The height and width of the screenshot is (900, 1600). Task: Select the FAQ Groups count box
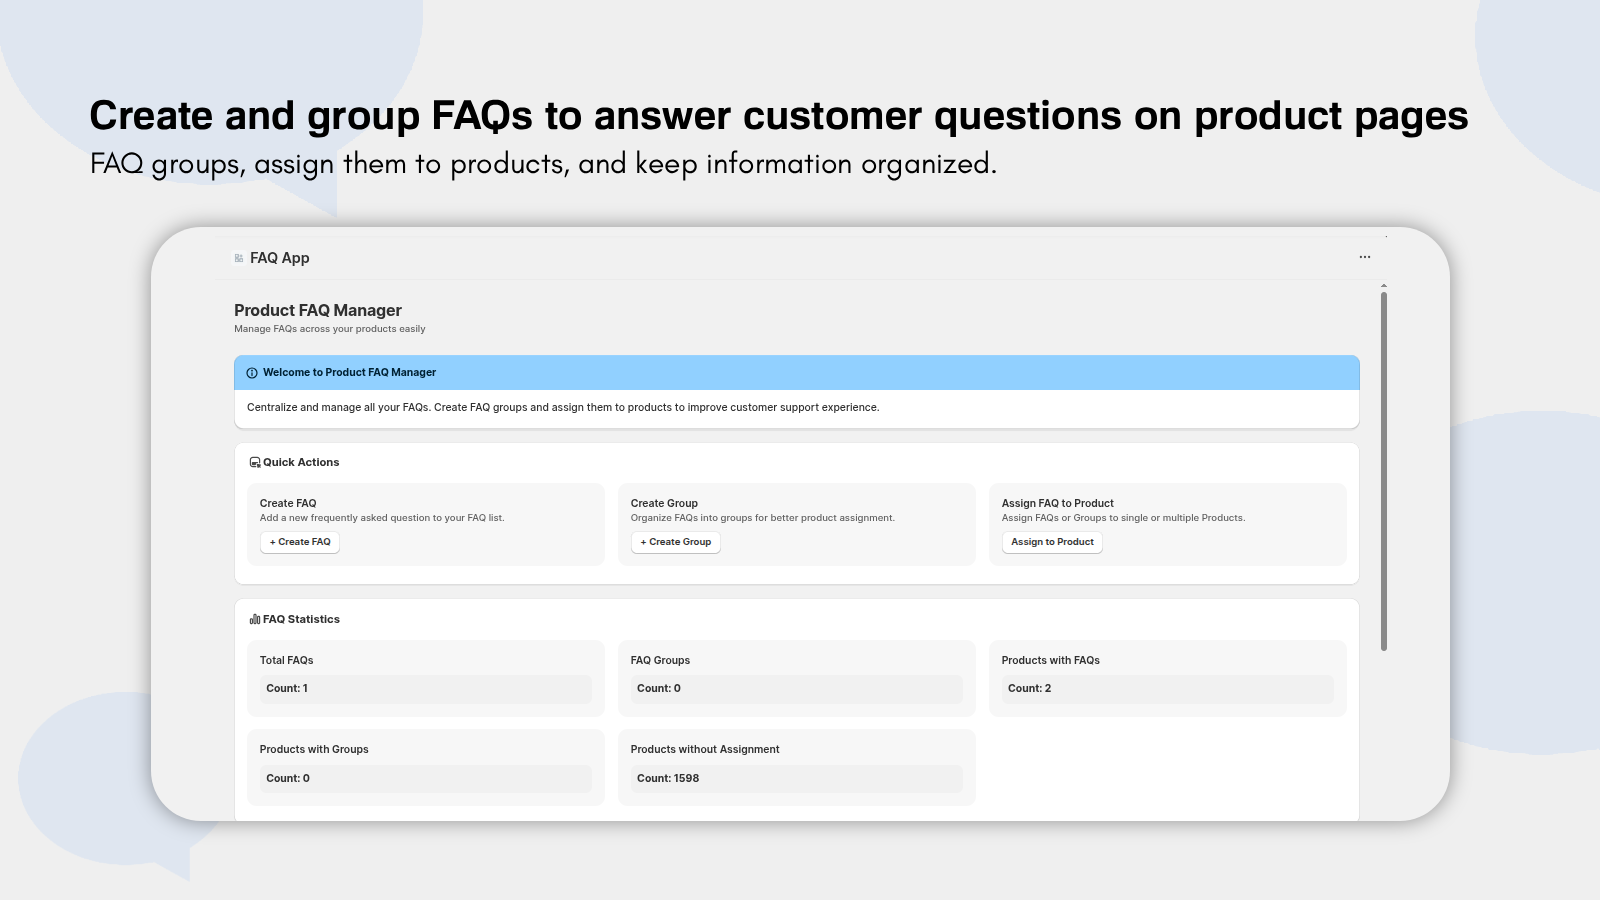[x=796, y=689]
